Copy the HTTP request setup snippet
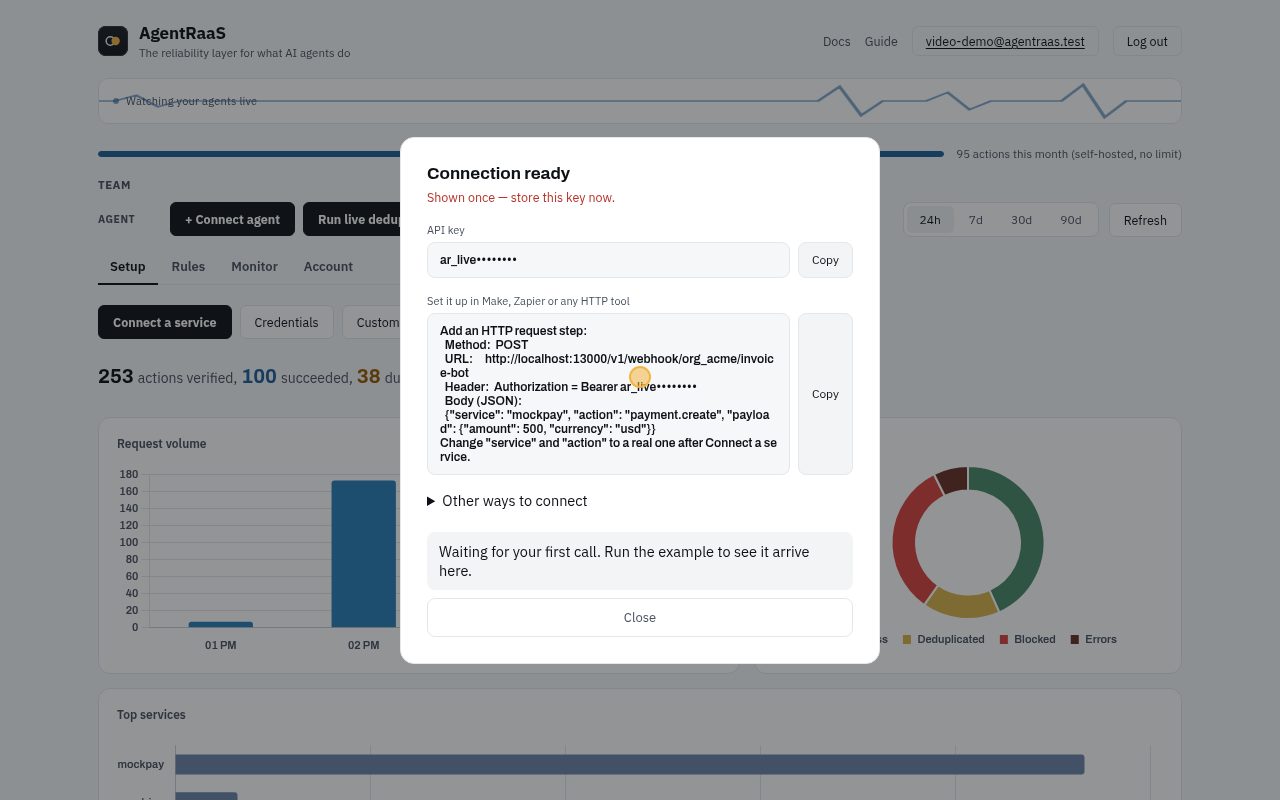The width and height of the screenshot is (1280, 800). pos(825,394)
